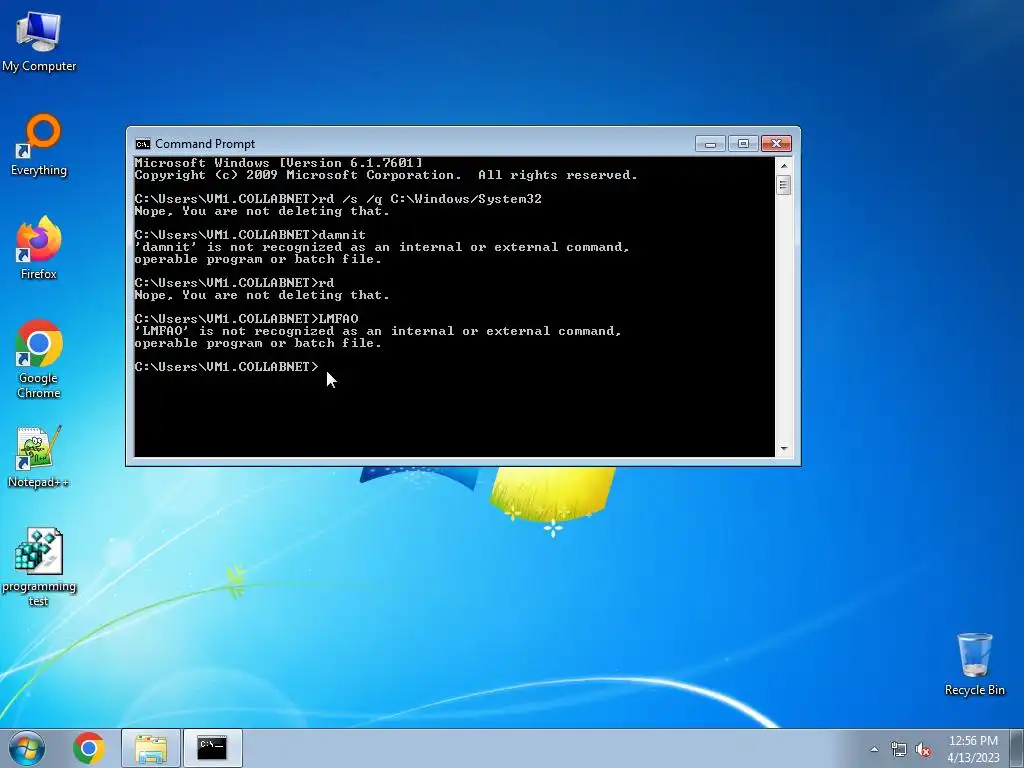Select the programming test file icon

click(39, 567)
